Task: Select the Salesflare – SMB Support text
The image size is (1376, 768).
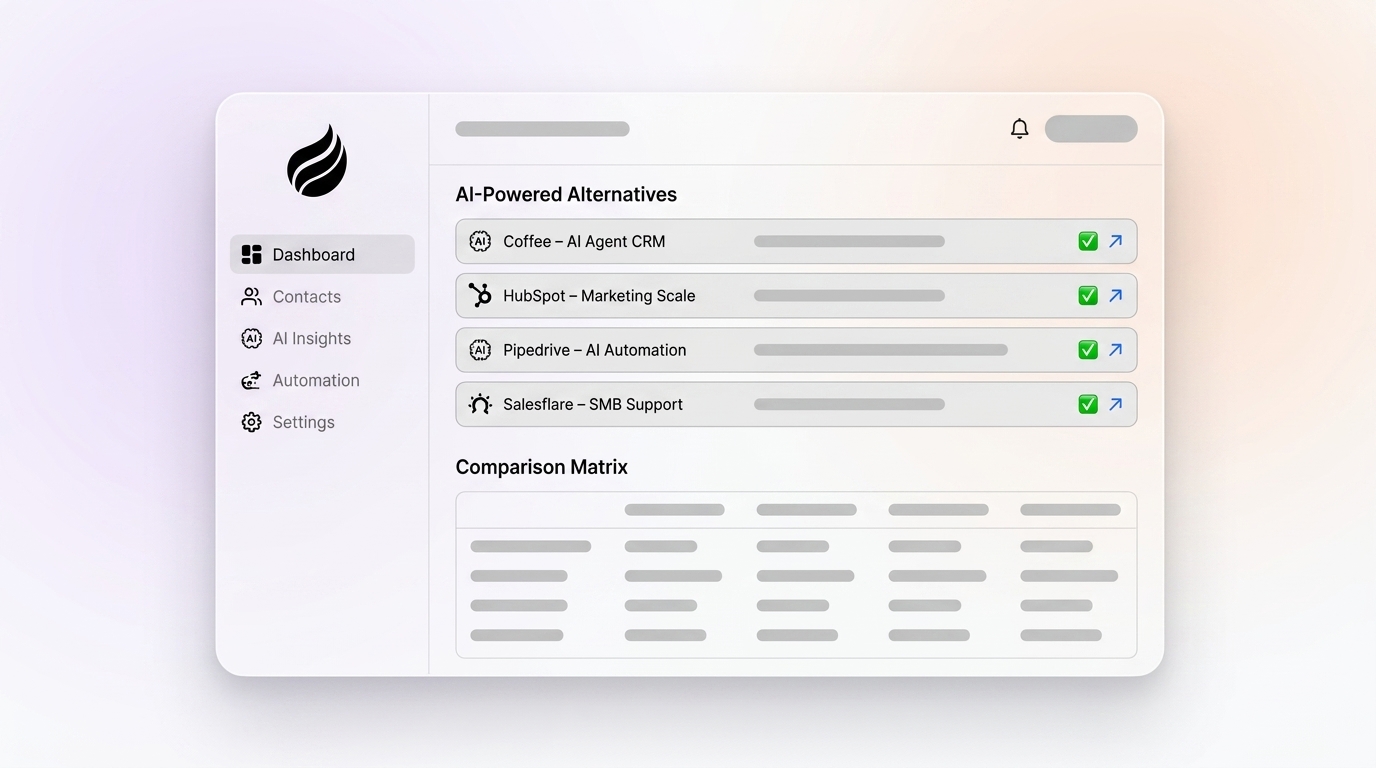Action: (x=593, y=404)
